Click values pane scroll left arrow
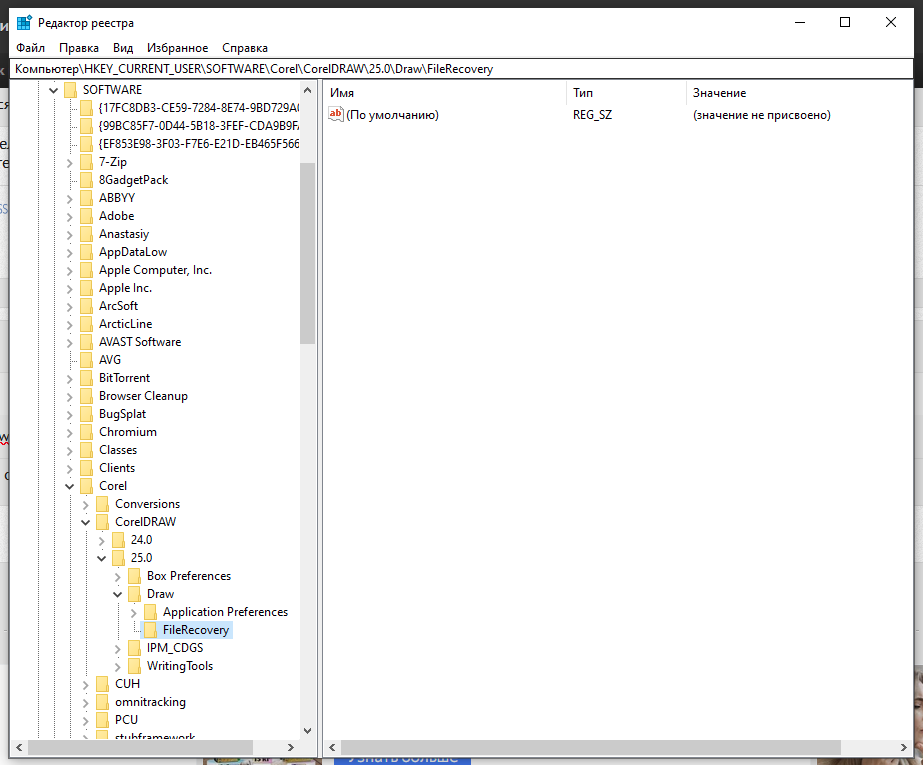923x765 pixels. [332, 747]
